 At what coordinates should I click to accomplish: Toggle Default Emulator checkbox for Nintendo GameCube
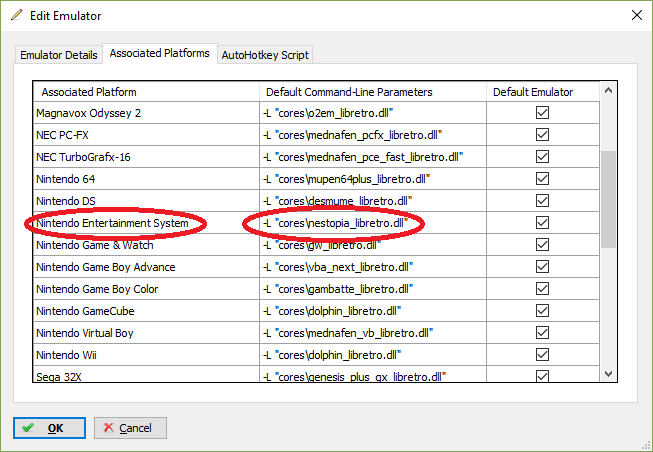tap(542, 311)
